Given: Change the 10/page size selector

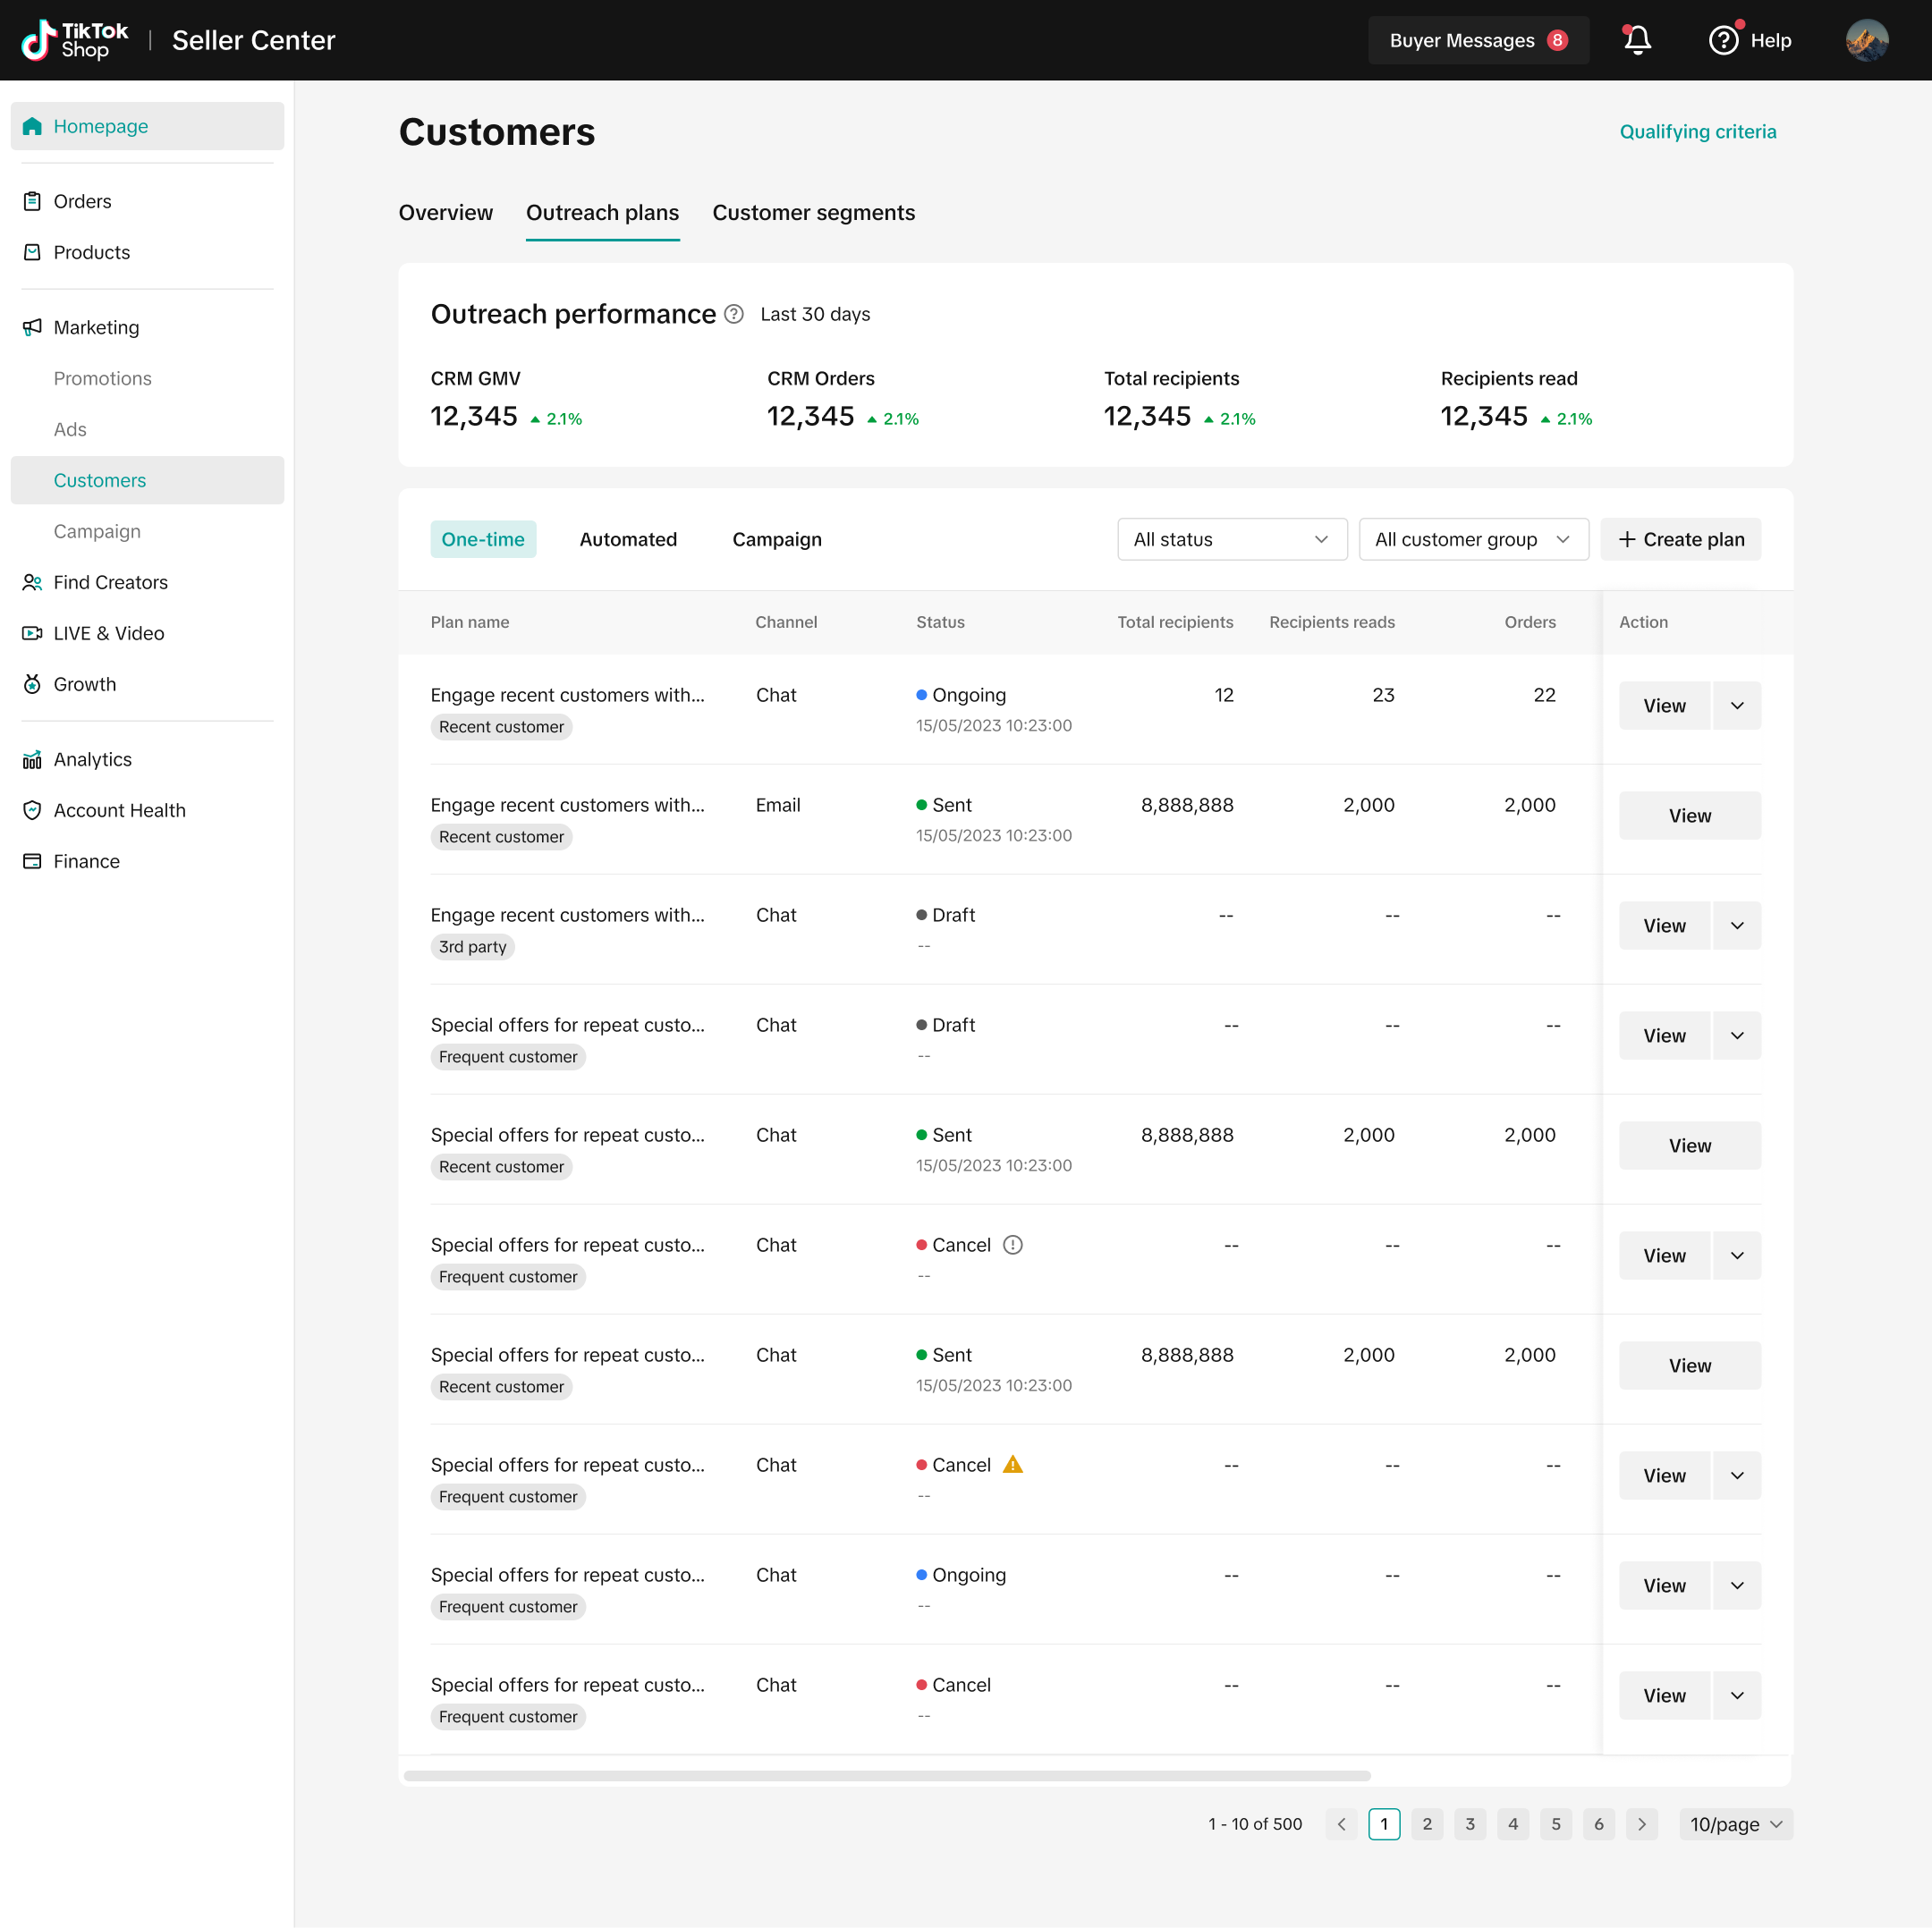Looking at the screenshot, I should pos(1735,1824).
